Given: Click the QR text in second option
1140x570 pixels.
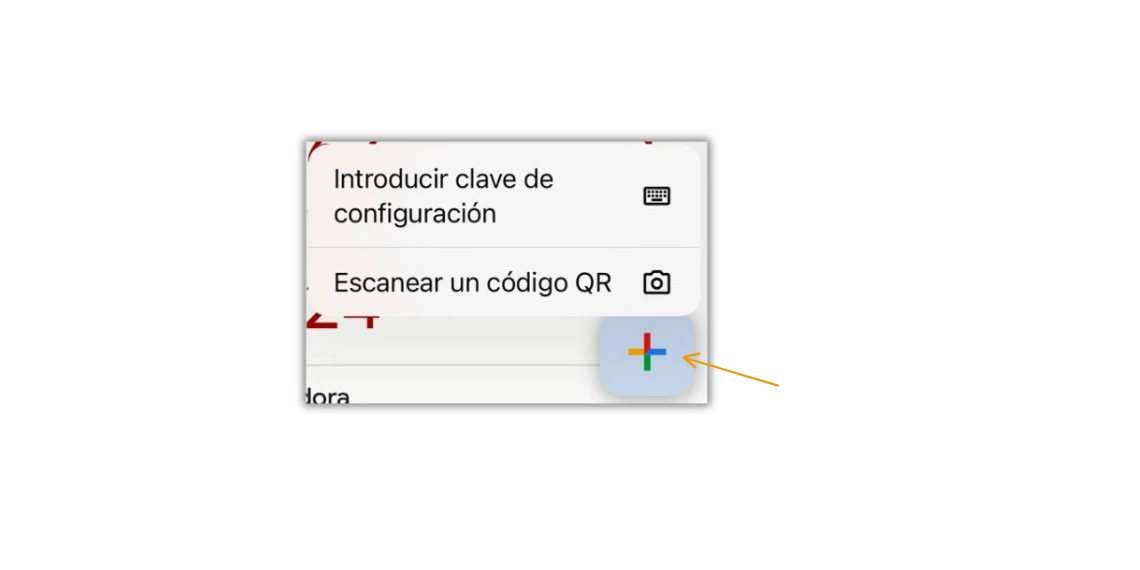Looking at the screenshot, I should tap(593, 283).
